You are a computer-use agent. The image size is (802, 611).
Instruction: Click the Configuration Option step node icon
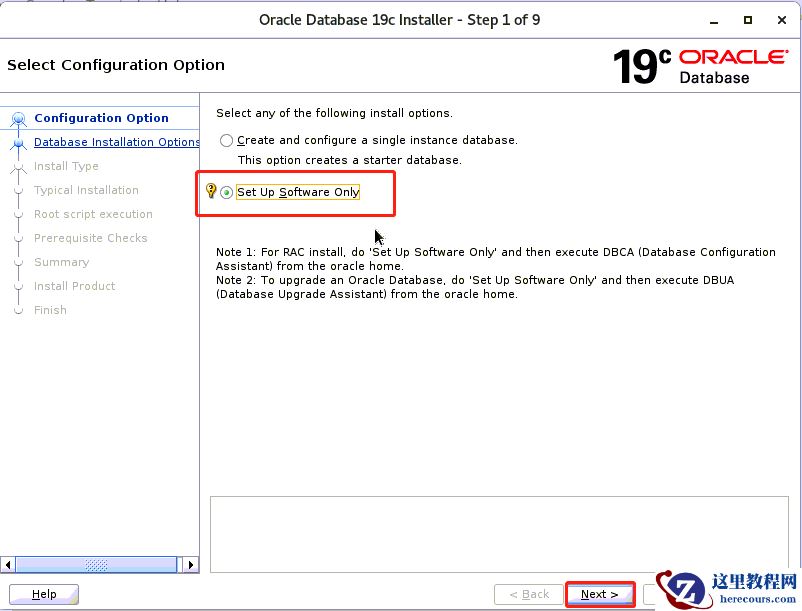(x=18, y=119)
